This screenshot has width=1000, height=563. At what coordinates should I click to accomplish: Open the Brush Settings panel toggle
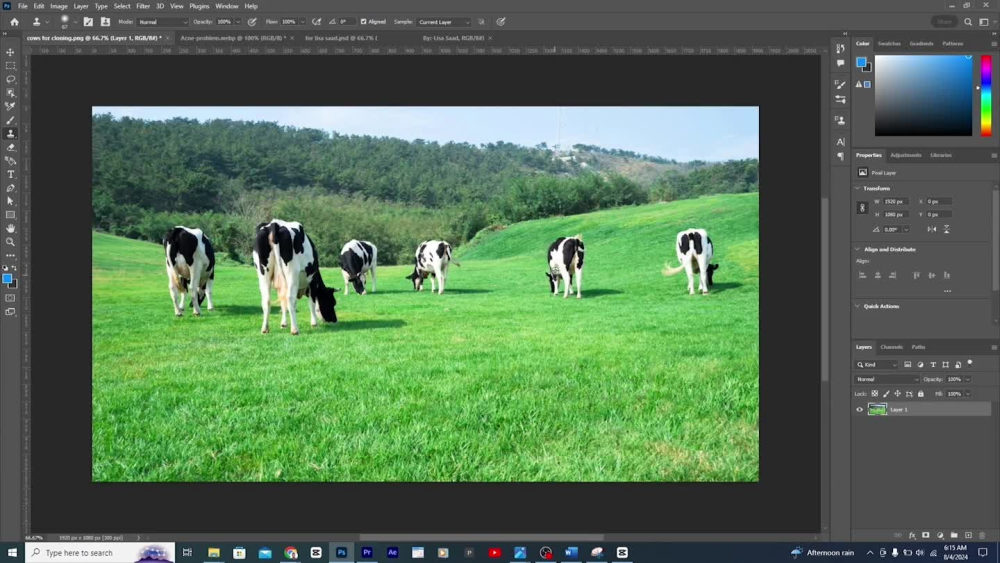tap(88, 22)
